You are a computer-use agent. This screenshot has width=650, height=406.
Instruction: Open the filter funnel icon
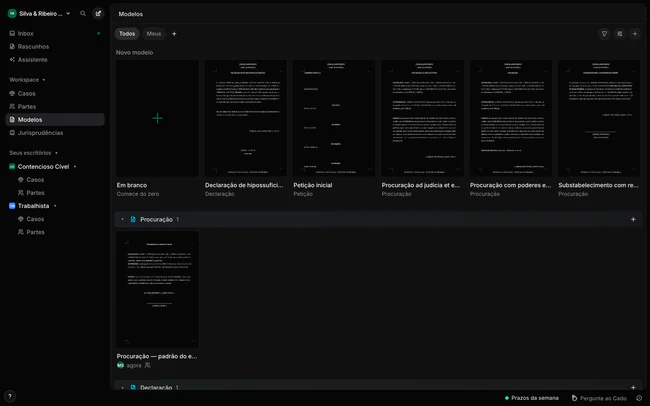604,34
